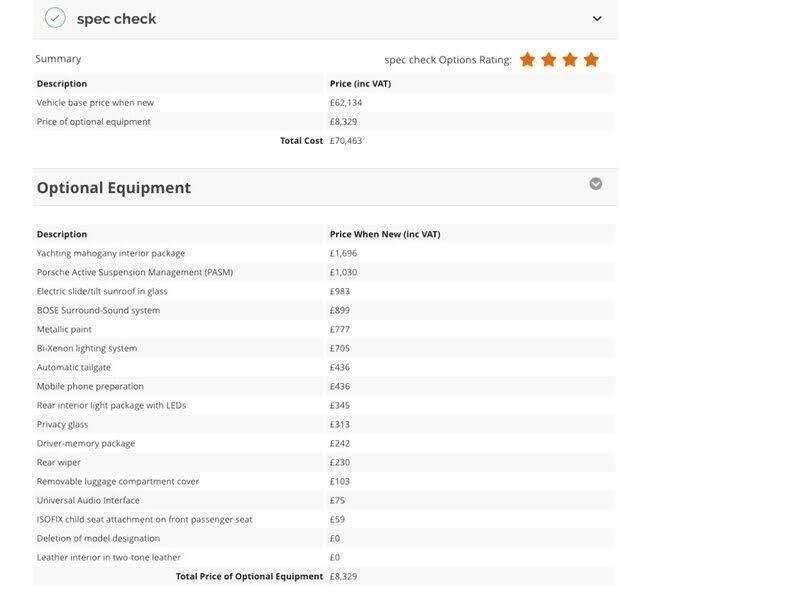
Task: Click the Metallic paint entry
Action: click(x=64, y=330)
